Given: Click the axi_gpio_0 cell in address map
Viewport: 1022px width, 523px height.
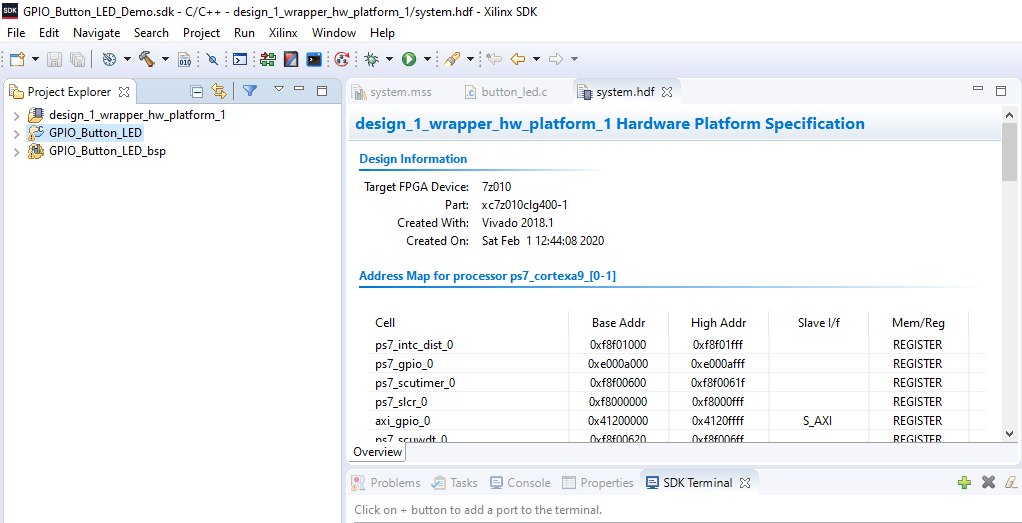Looking at the screenshot, I should 403,421.
